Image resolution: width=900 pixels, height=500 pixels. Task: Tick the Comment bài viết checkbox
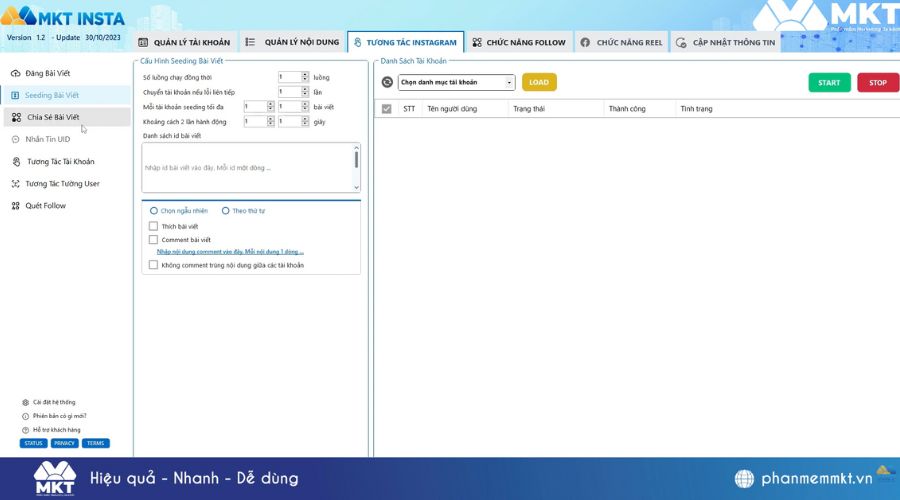tap(153, 240)
